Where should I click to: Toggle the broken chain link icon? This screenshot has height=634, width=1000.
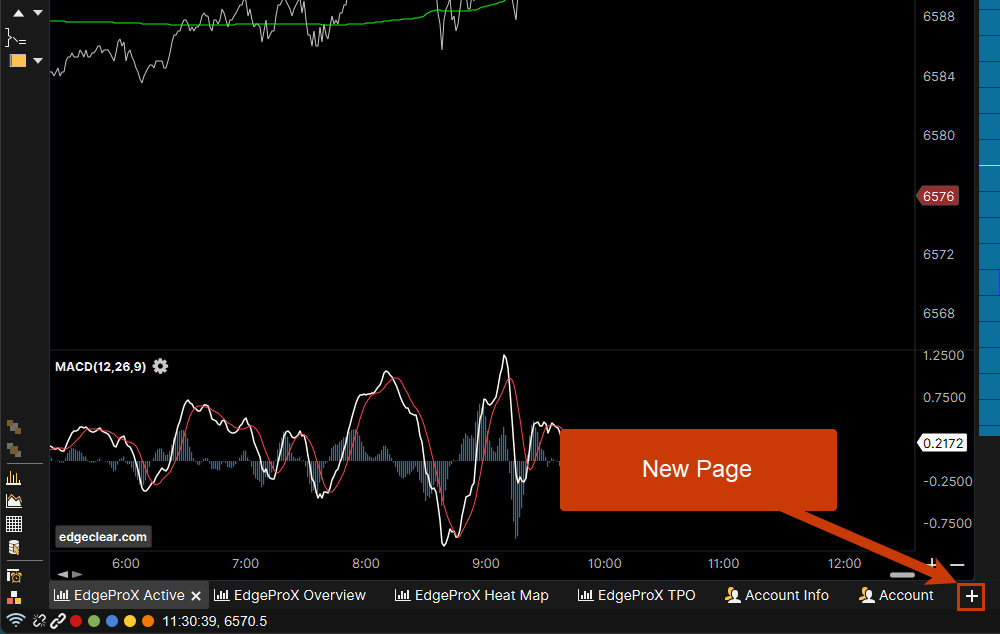[39, 621]
